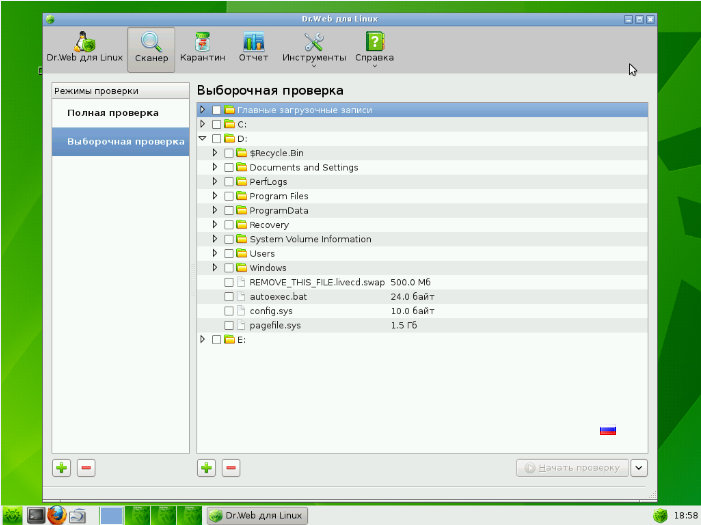Select the Сканер magnifier icon
The image size is (701, 525).
[x=151, y=42]
